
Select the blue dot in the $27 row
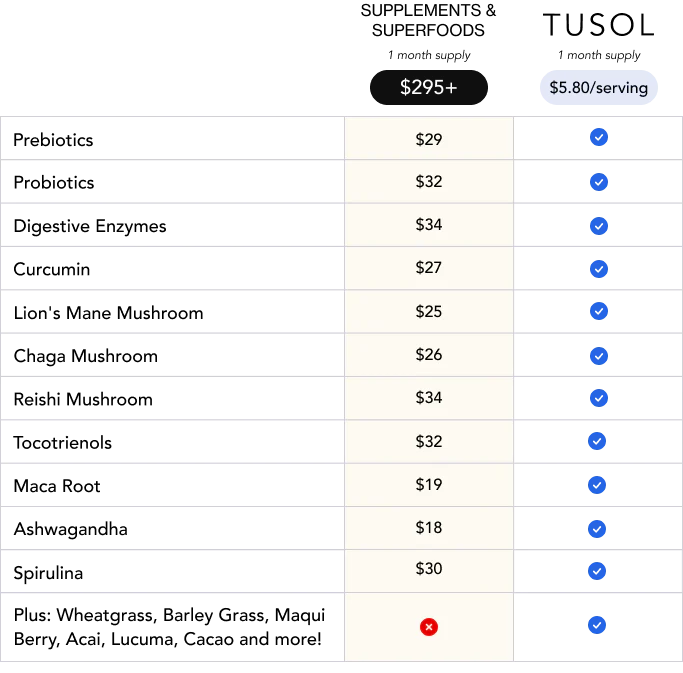(x=598, y=268)
